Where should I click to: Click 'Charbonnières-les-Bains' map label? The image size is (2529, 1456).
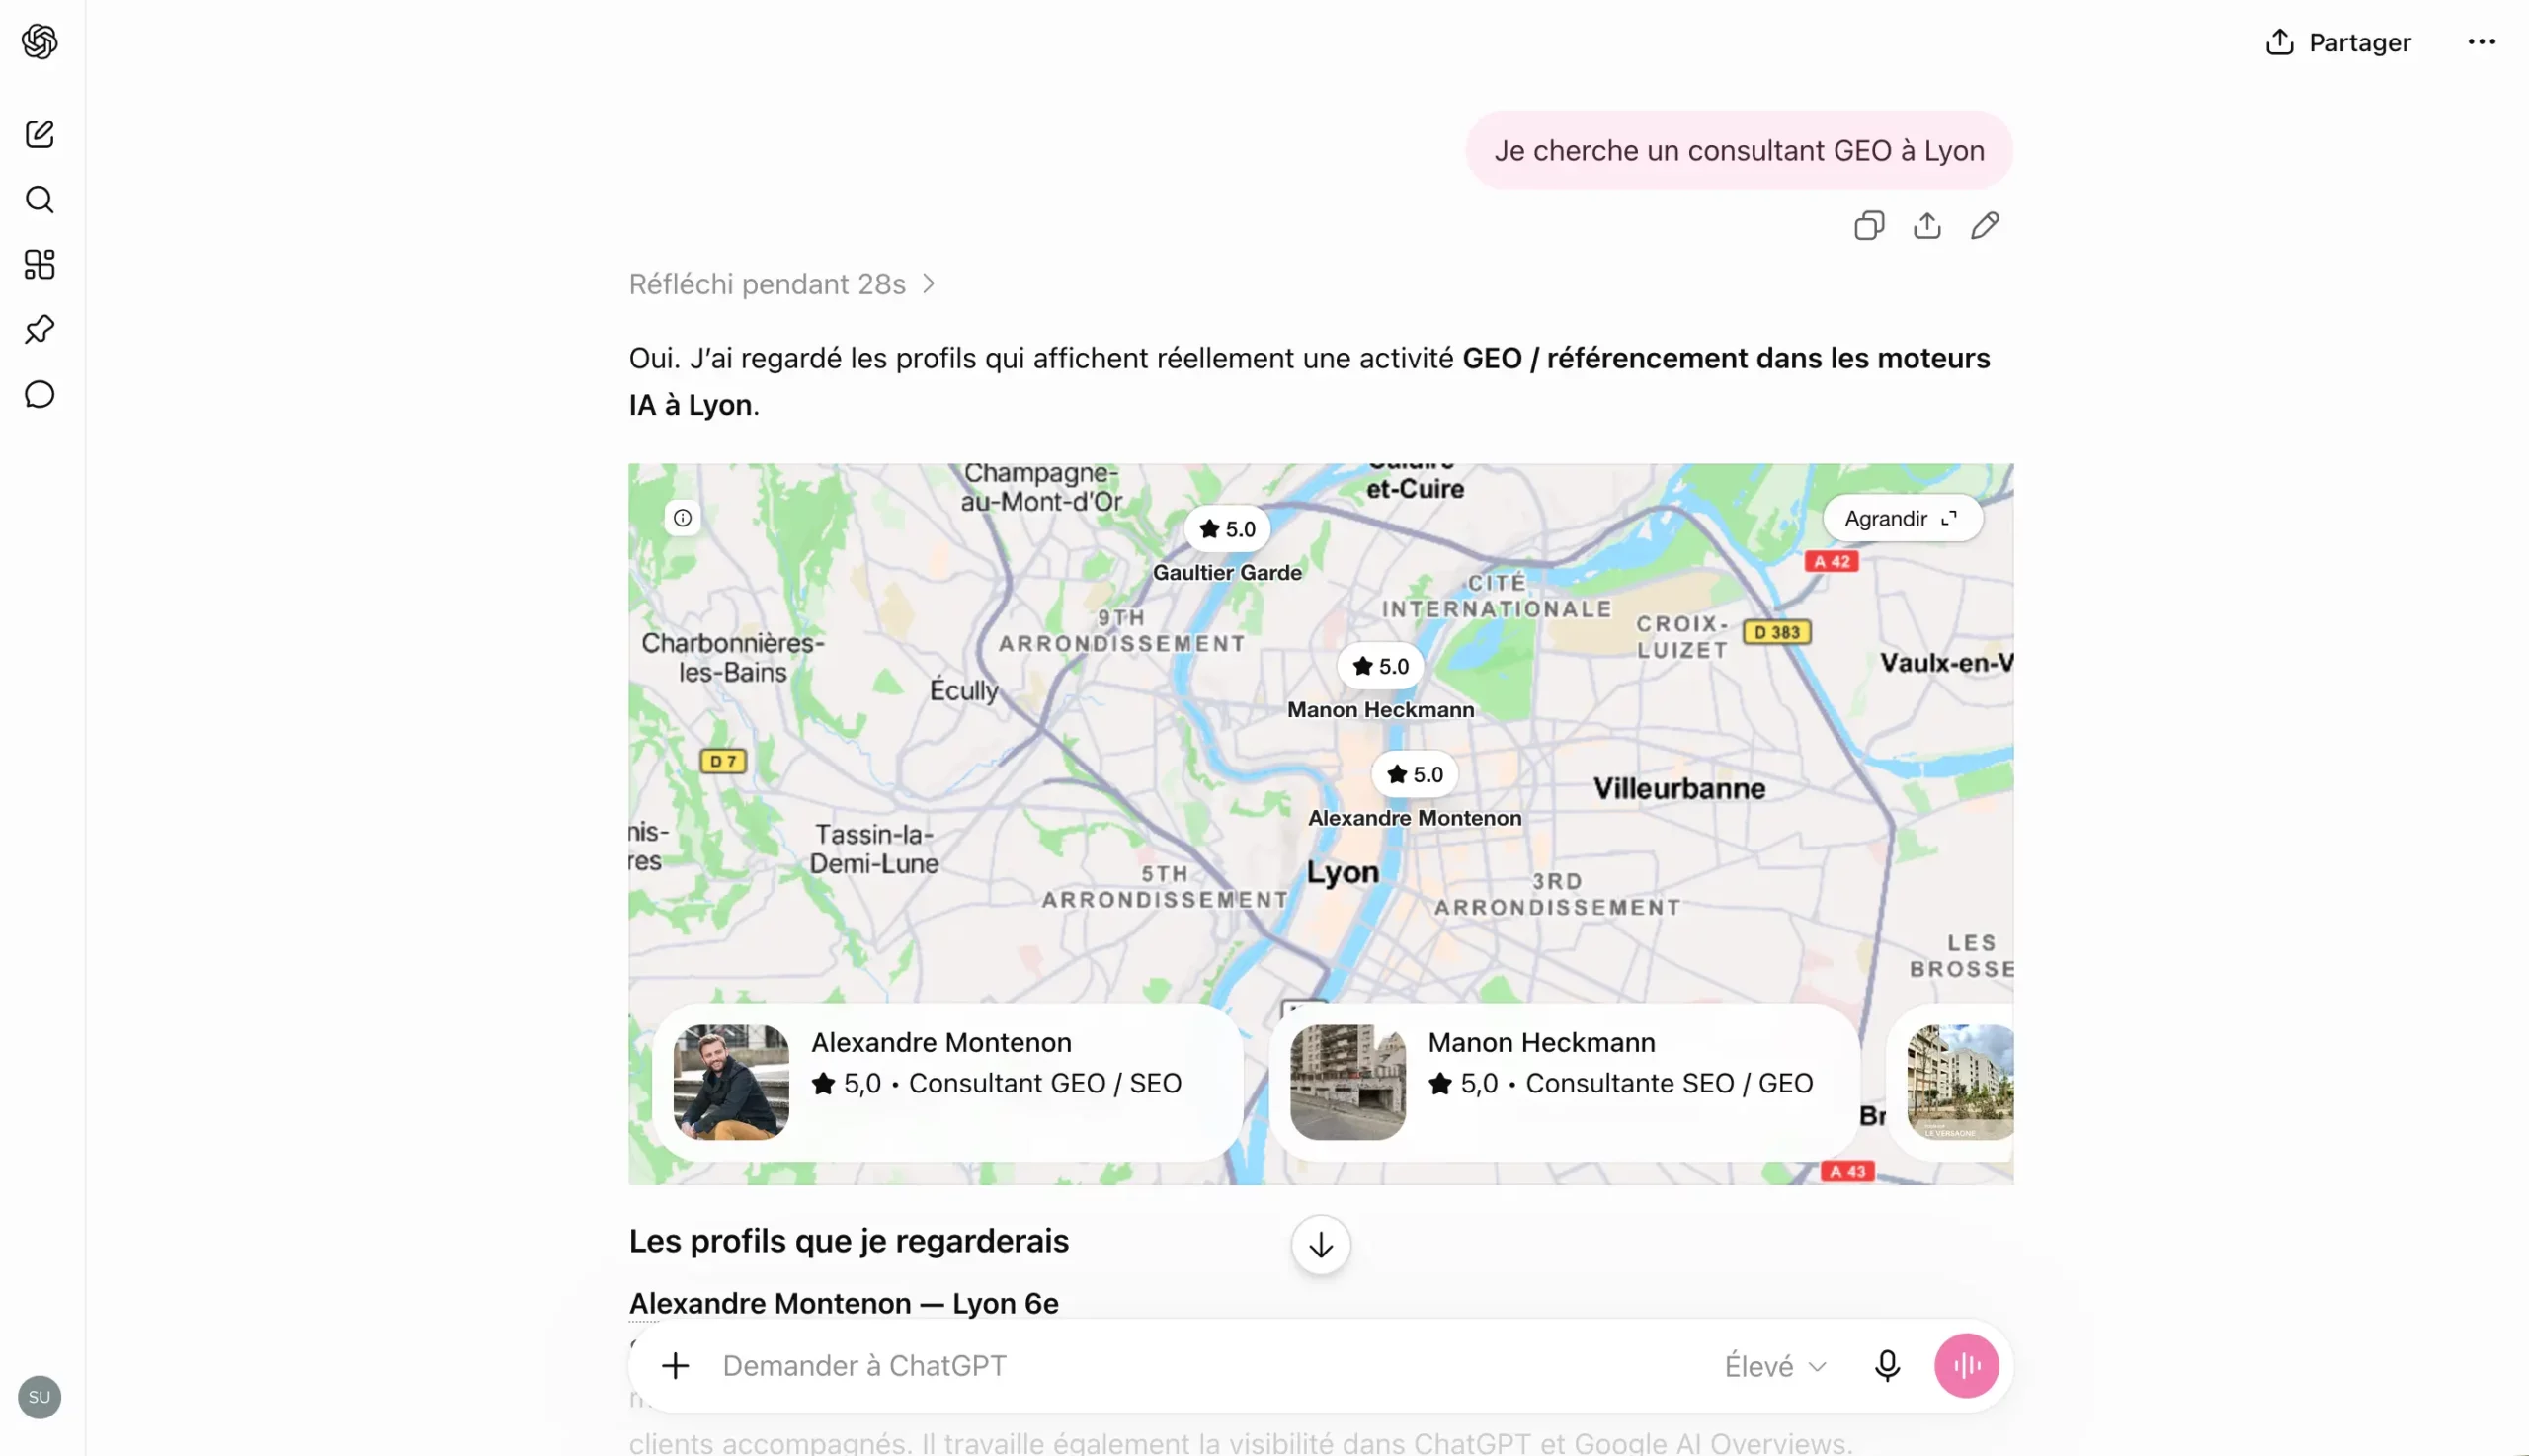pyautogui.click(x=733, y=657)
